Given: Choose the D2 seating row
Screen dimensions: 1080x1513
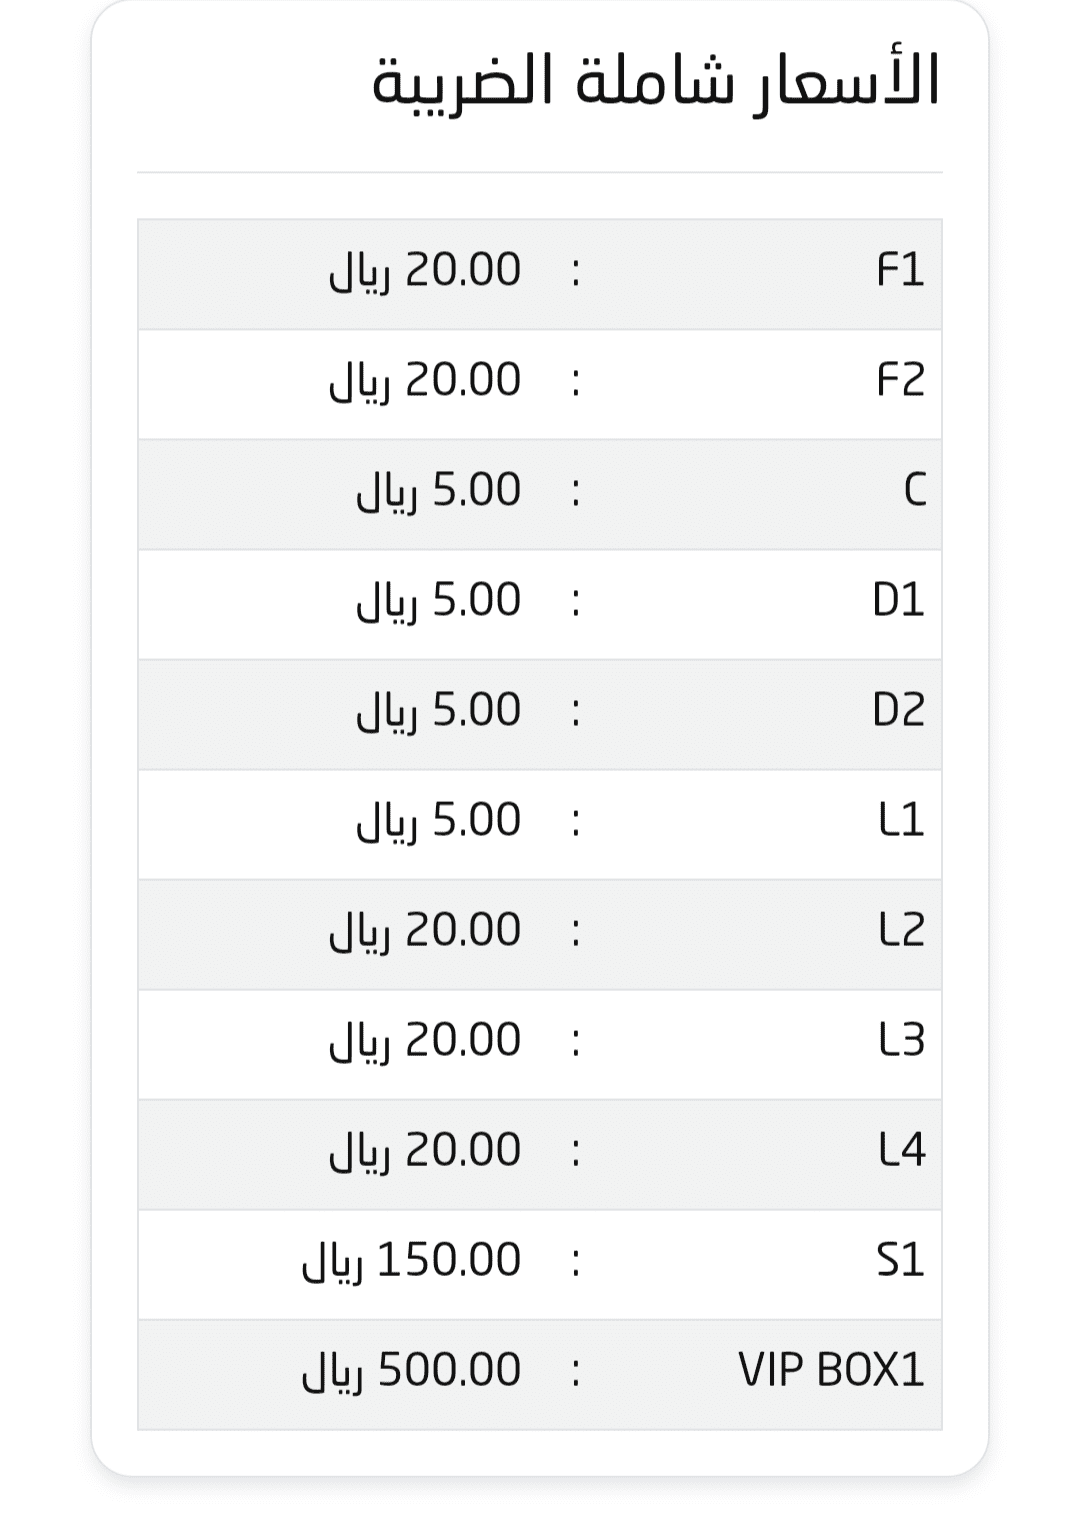Looking at the screenshot, I should pyautogui.click(x=540, y=714).
